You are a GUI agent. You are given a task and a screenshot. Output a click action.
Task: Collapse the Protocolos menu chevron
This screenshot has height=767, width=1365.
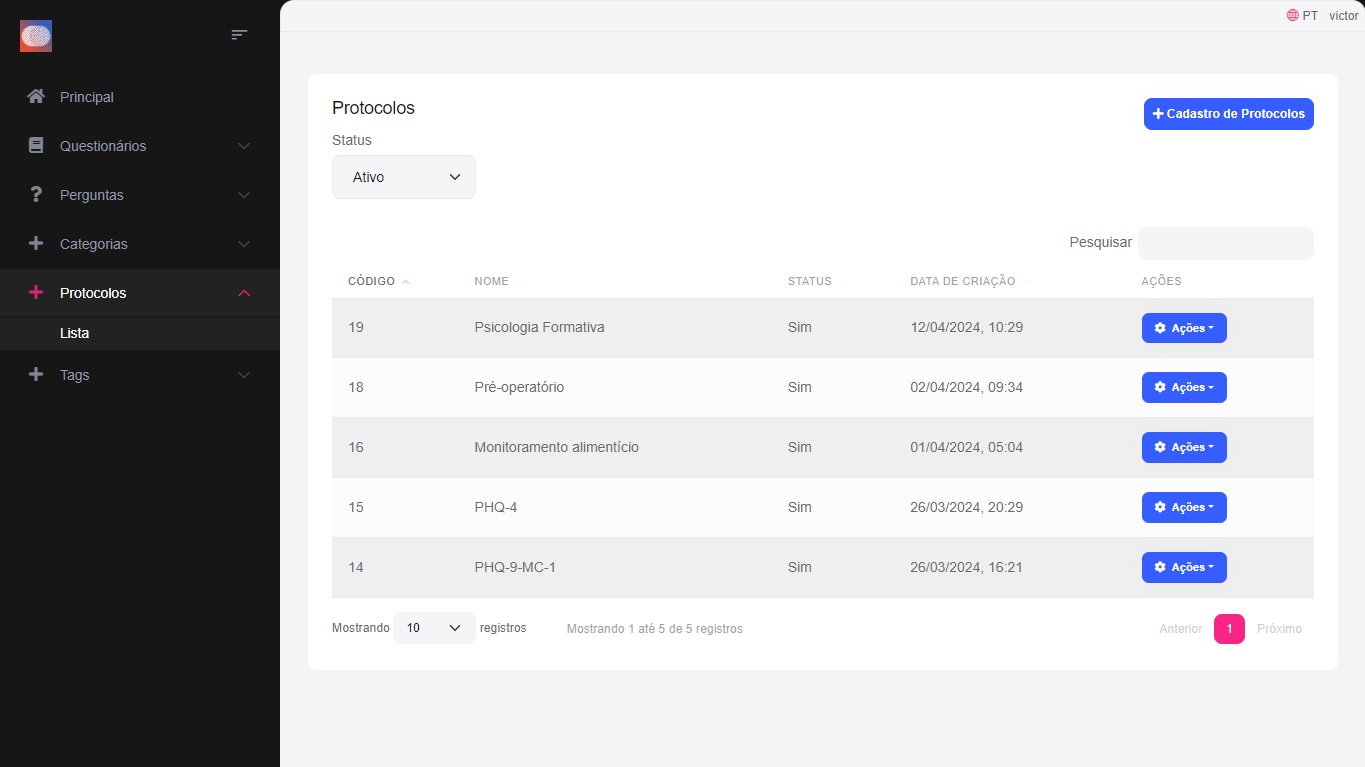click(243, 293)
